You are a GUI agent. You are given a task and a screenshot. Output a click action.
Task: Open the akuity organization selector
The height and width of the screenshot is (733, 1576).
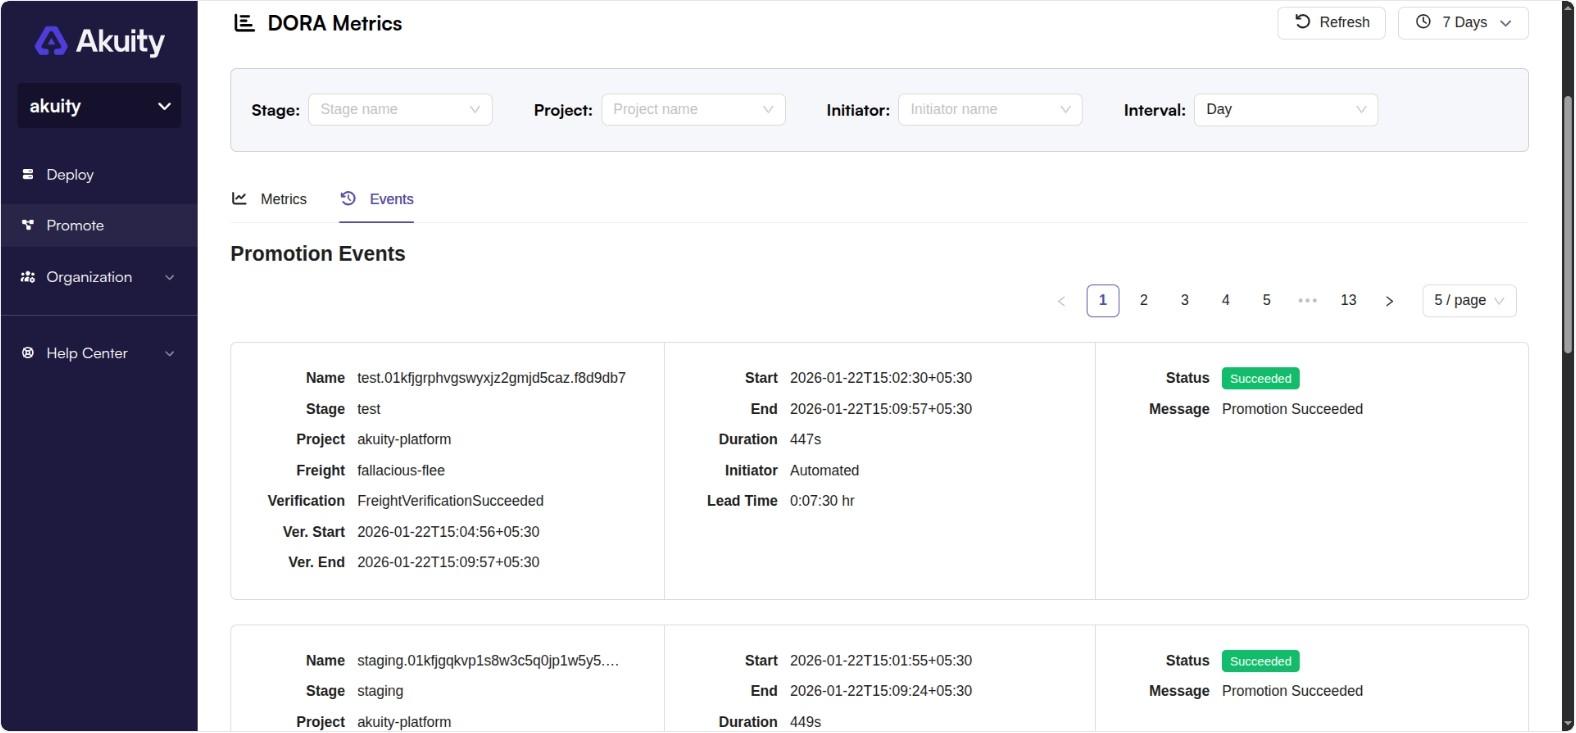point(99,106)
